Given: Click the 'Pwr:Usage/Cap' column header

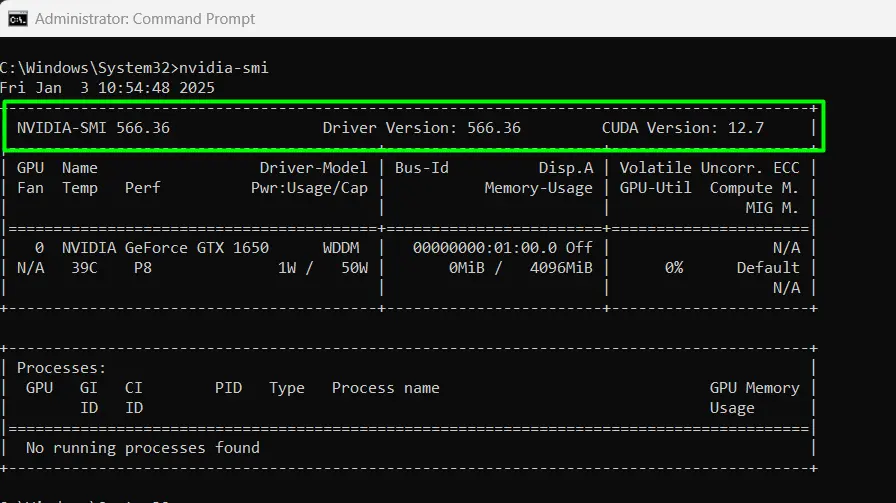Looking at the screenshot, I should (x=309, y=188).
